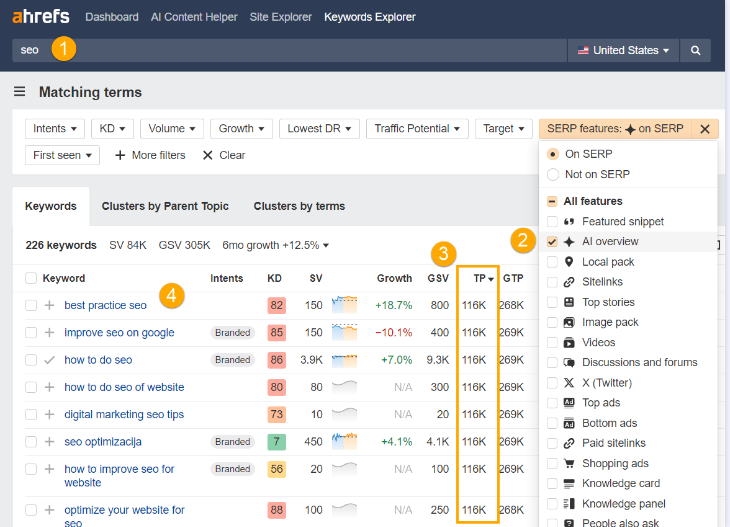Enable the Featured snippet checkbox
Viewport: 730px width, 527px height.
point(553,222)
